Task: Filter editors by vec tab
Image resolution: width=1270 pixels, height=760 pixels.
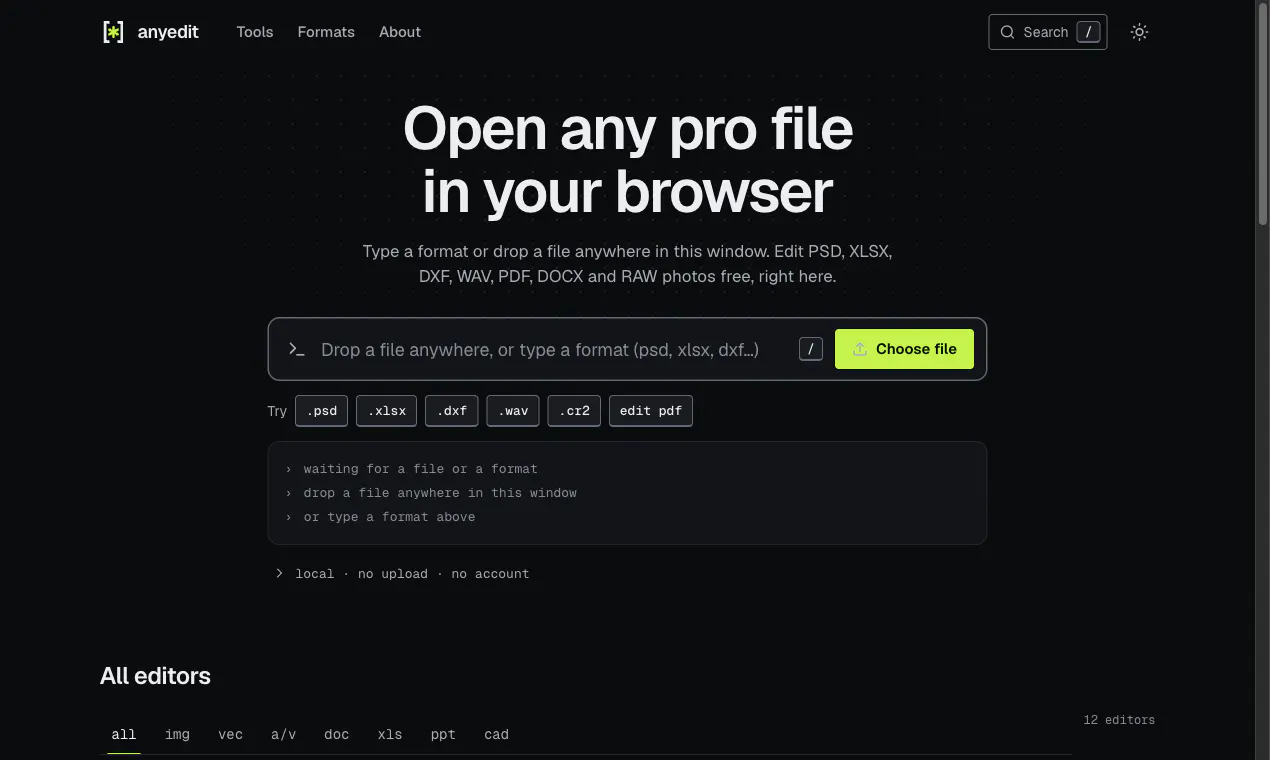Action: click(230, 735)
